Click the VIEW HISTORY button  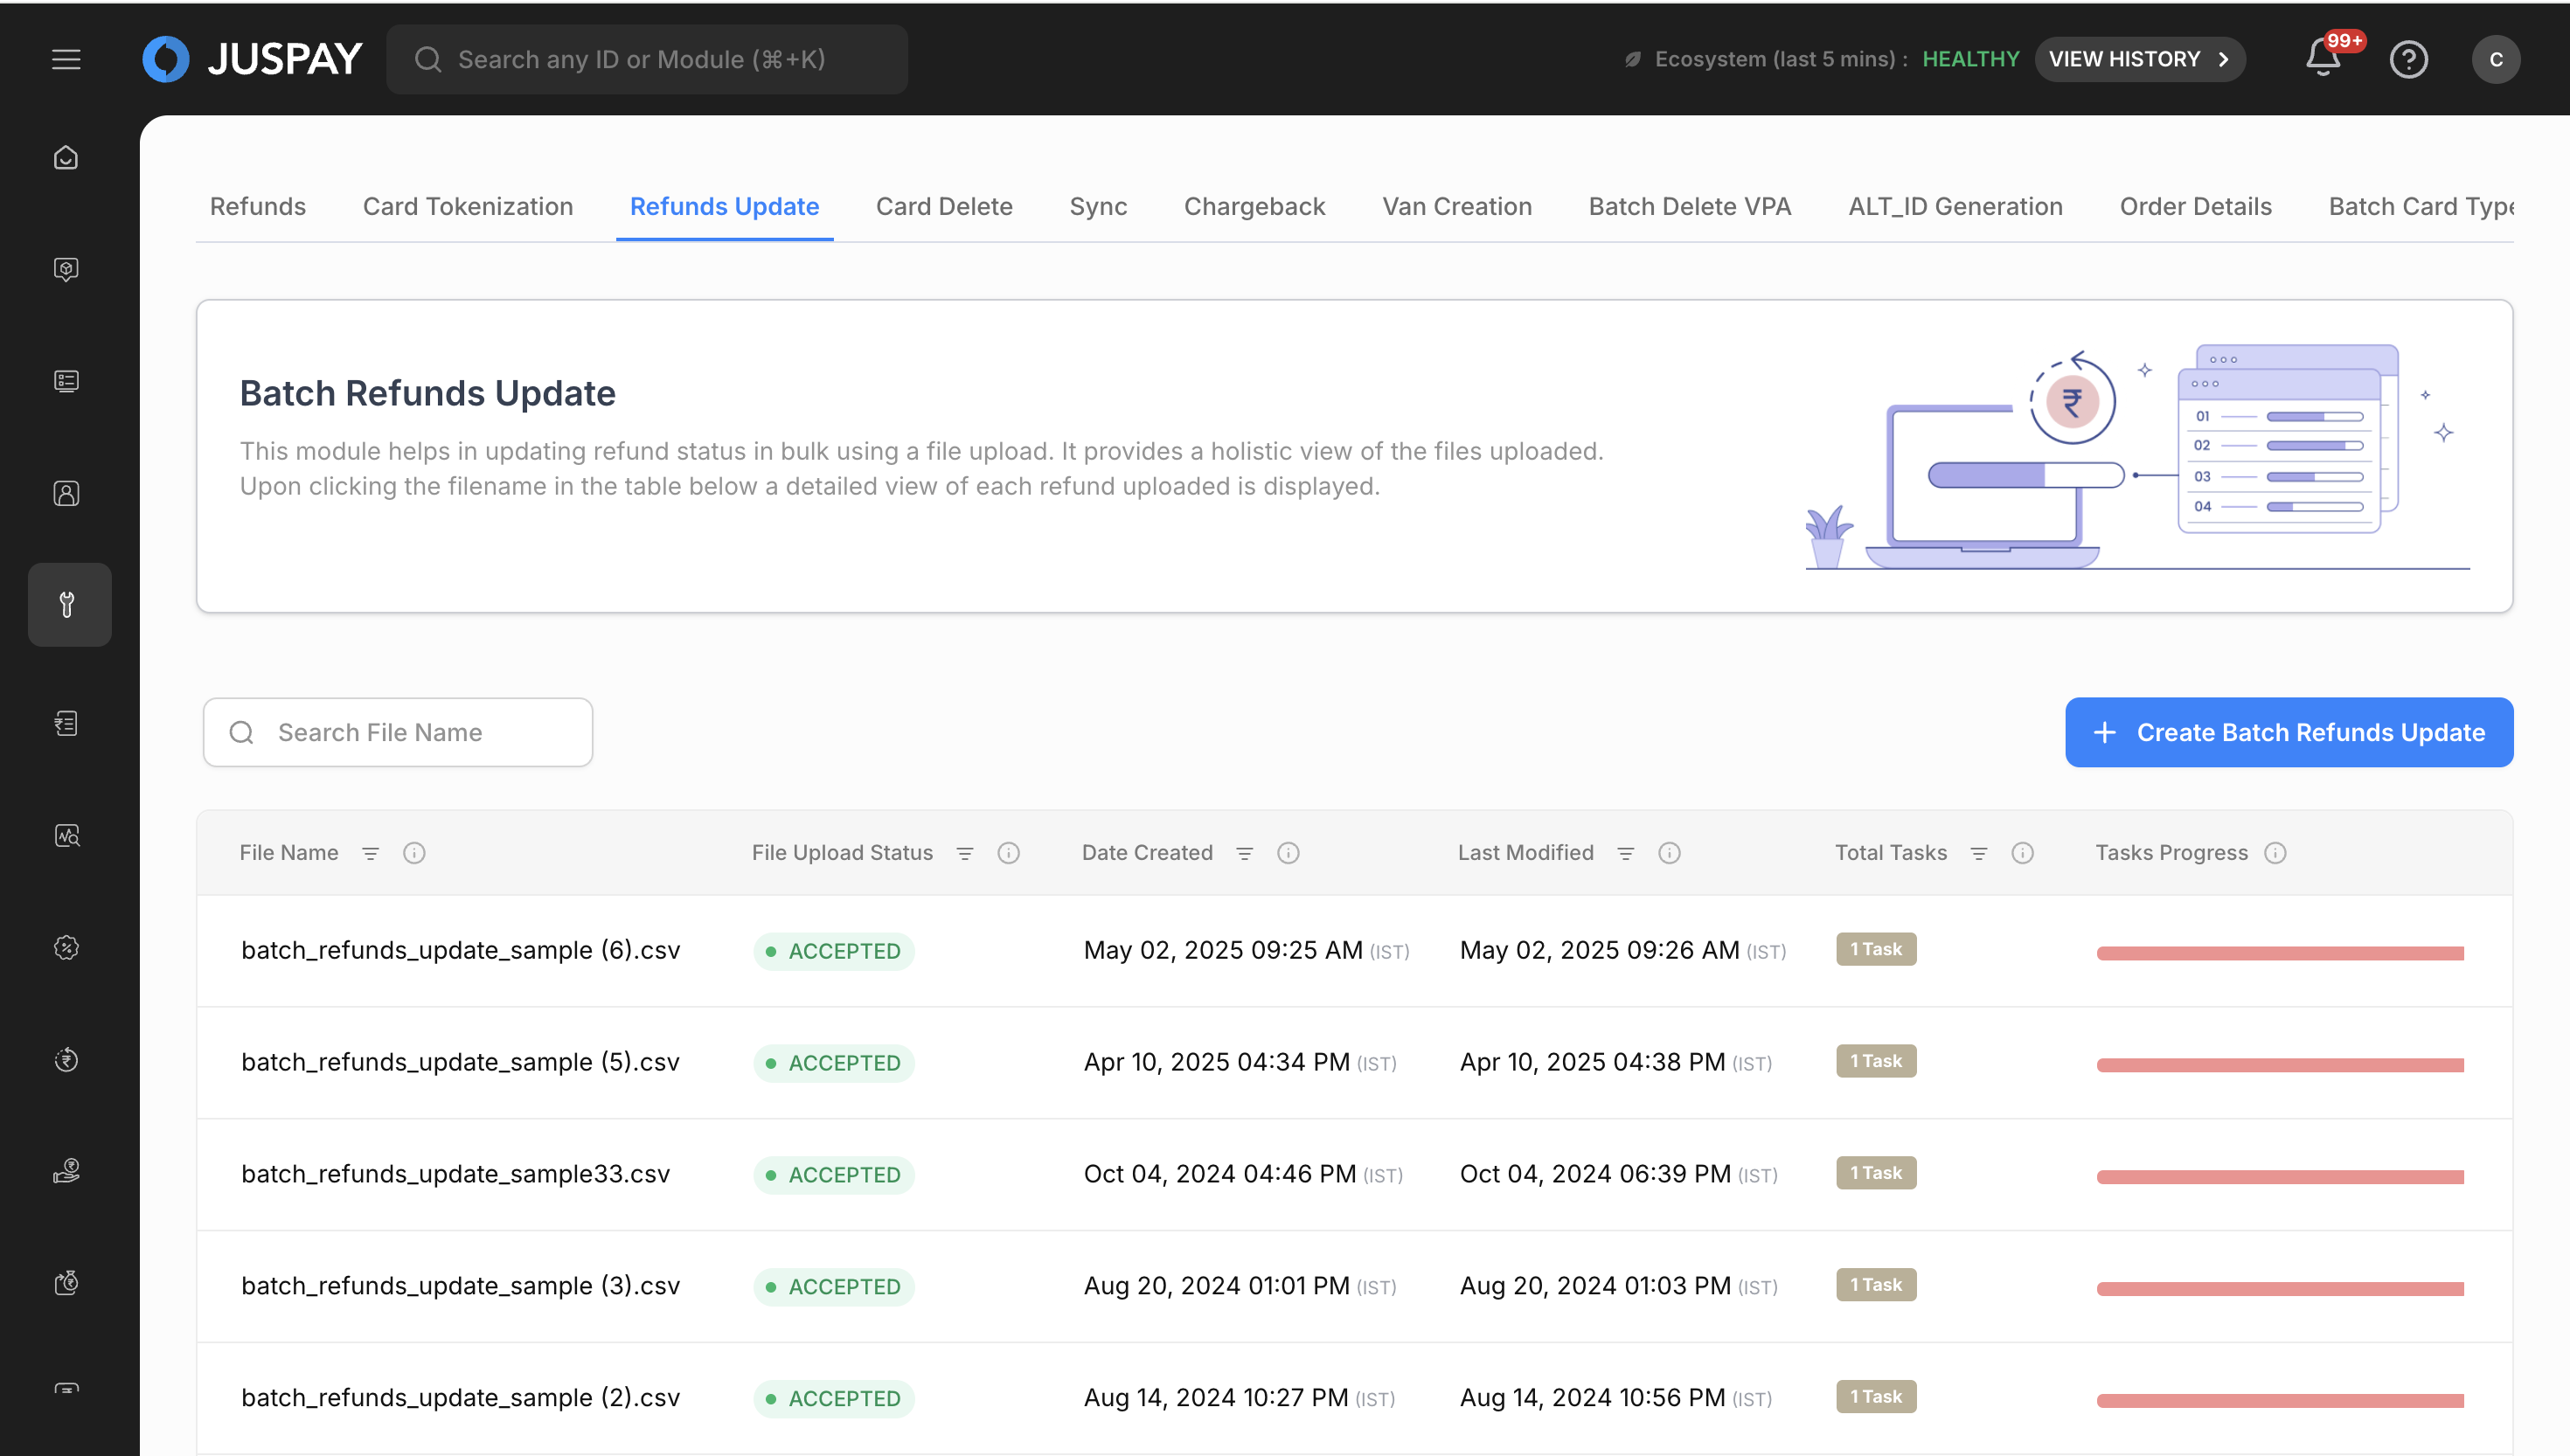[x=2139, y=59]
